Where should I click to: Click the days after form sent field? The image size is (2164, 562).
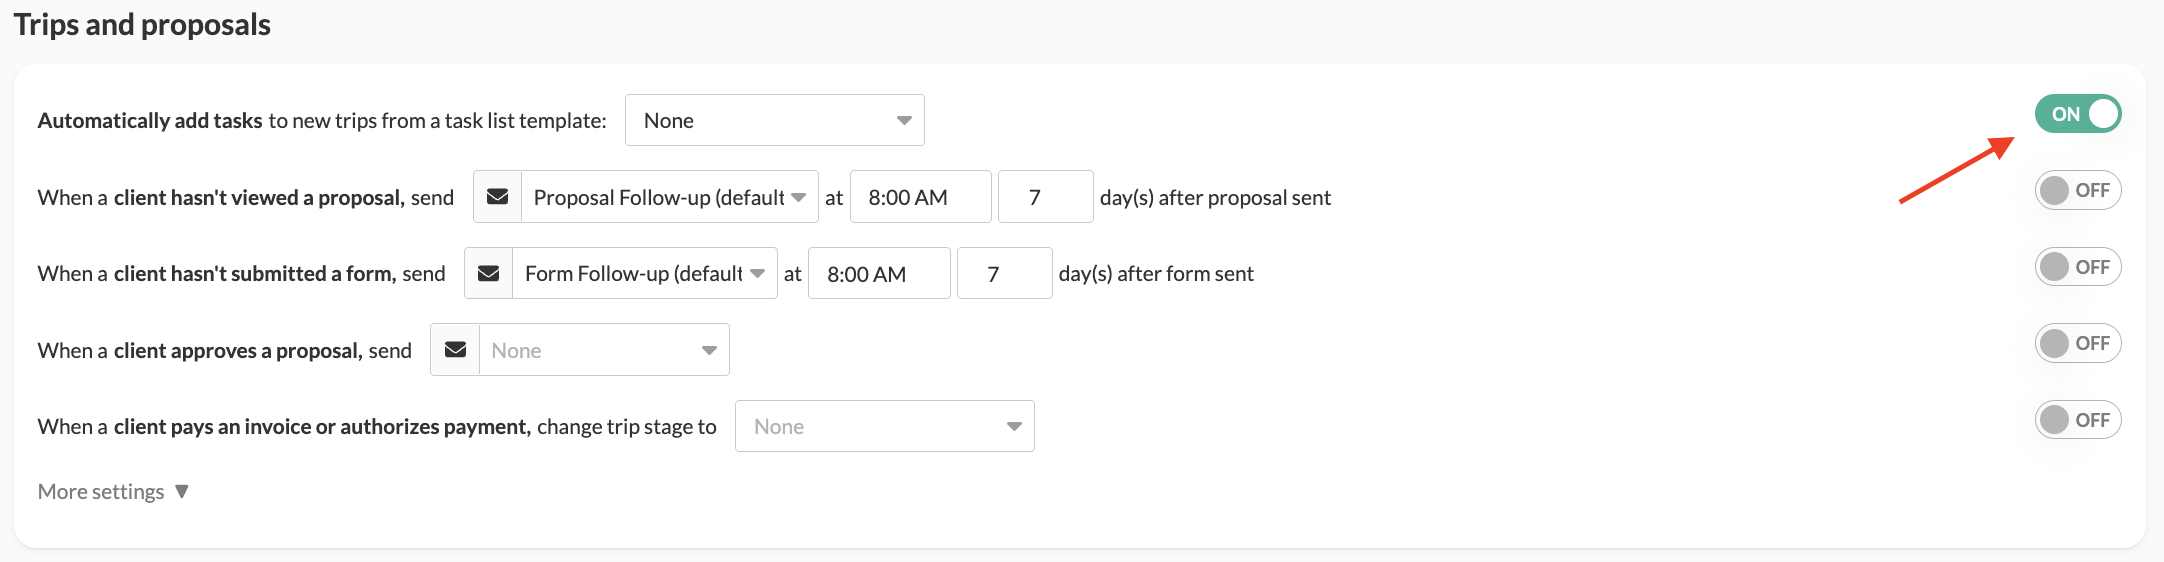click(1004, 273)
